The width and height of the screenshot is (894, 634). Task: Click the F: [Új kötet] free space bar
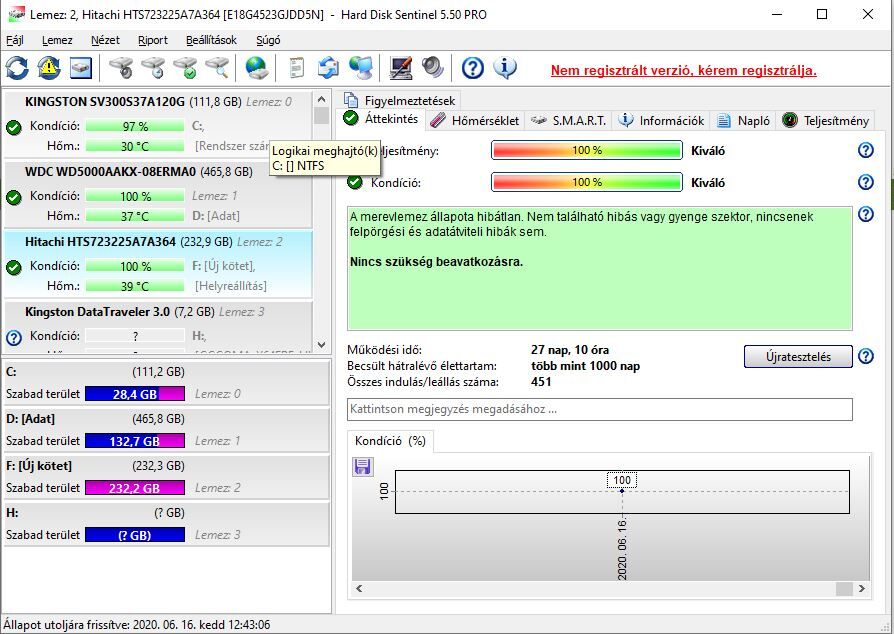(x=135, y=487)
